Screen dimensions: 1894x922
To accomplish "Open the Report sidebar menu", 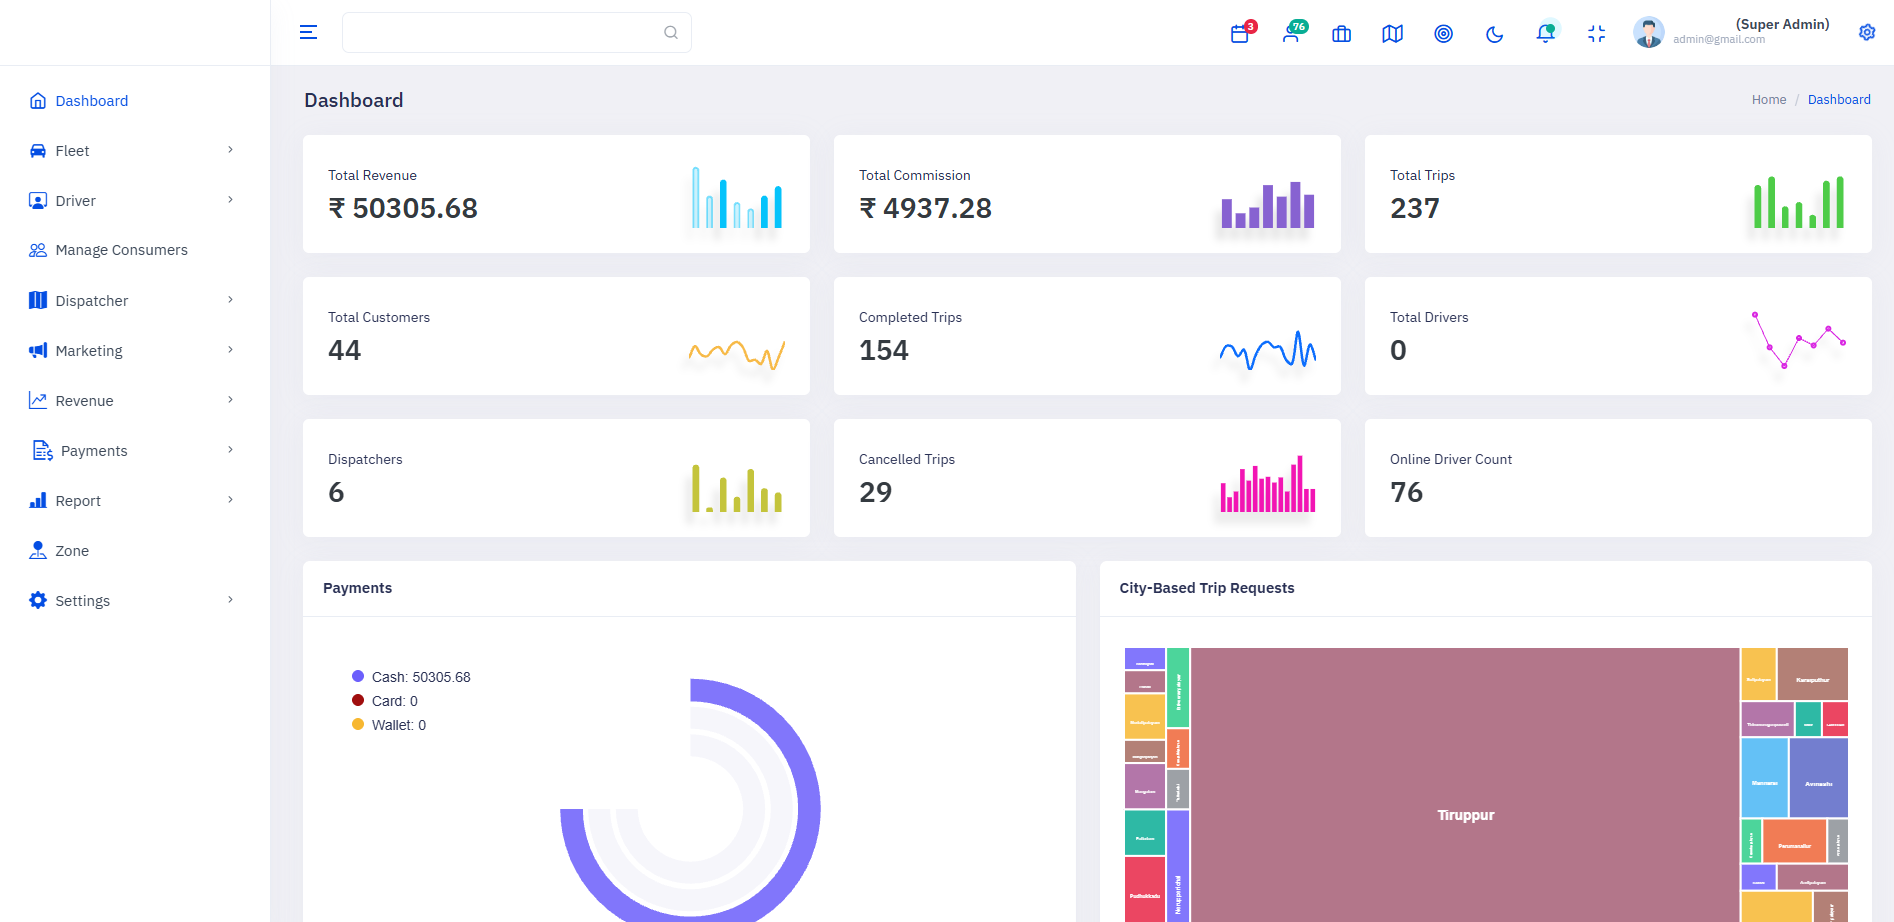I will (135, 501).
